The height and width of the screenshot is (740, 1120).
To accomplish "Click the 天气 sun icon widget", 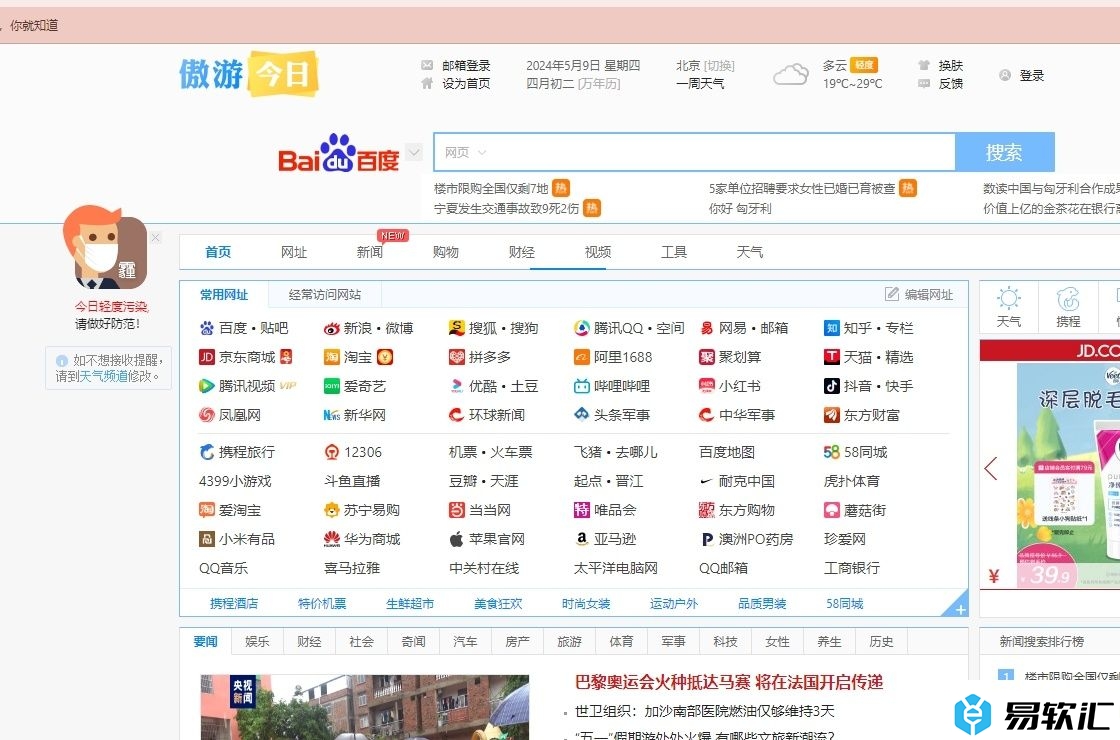I will click(x=1009, y=298).
